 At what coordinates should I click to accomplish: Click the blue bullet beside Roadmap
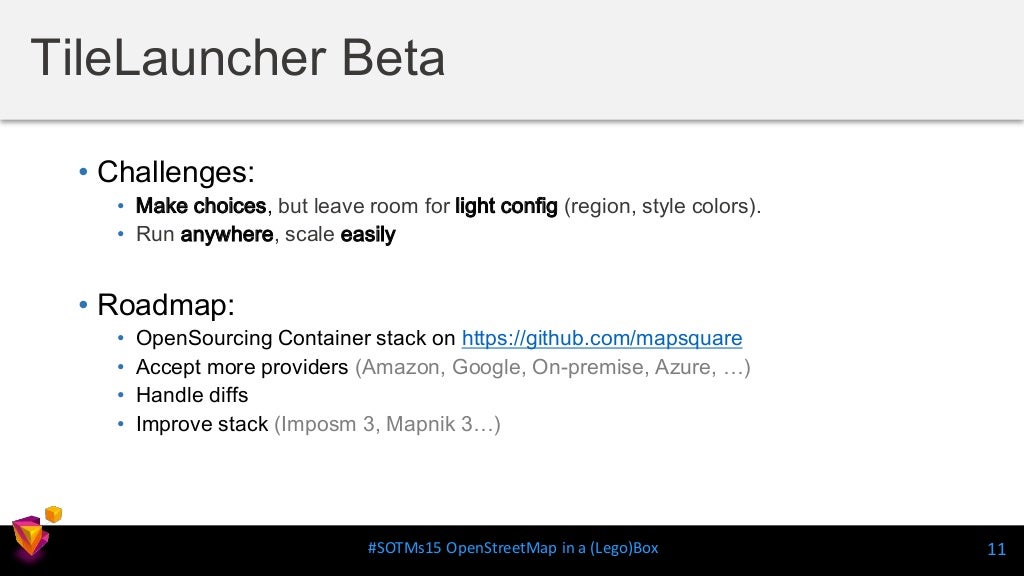[83, 305]
